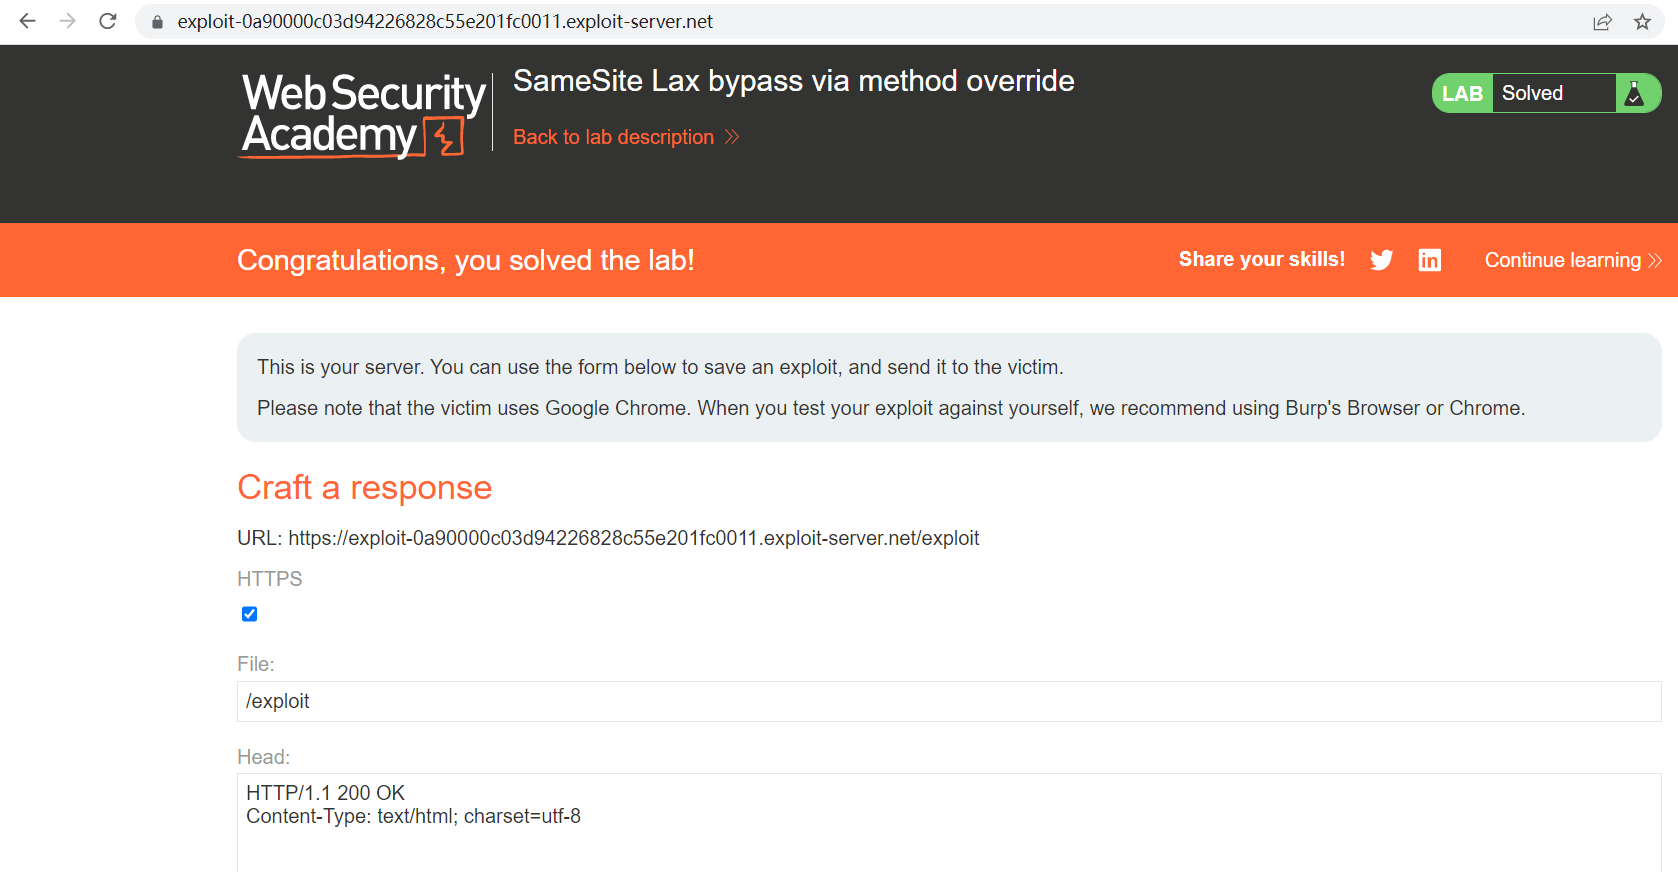Click the chevrons after Back to lab description
Screen dimensions: 1678x872
pyautogui.click(x=732, y=137)
